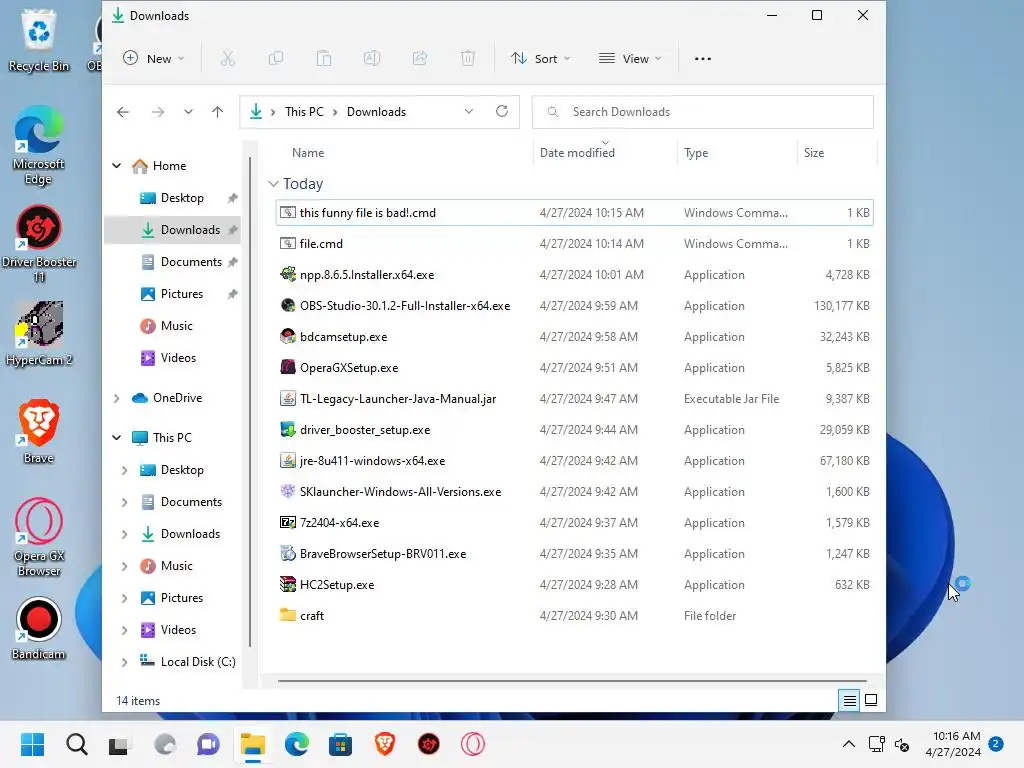The image size is (1024, 768).
Task: Select npp.8.6.5.Installer.x64.exe
Action: tap(575, 275)
